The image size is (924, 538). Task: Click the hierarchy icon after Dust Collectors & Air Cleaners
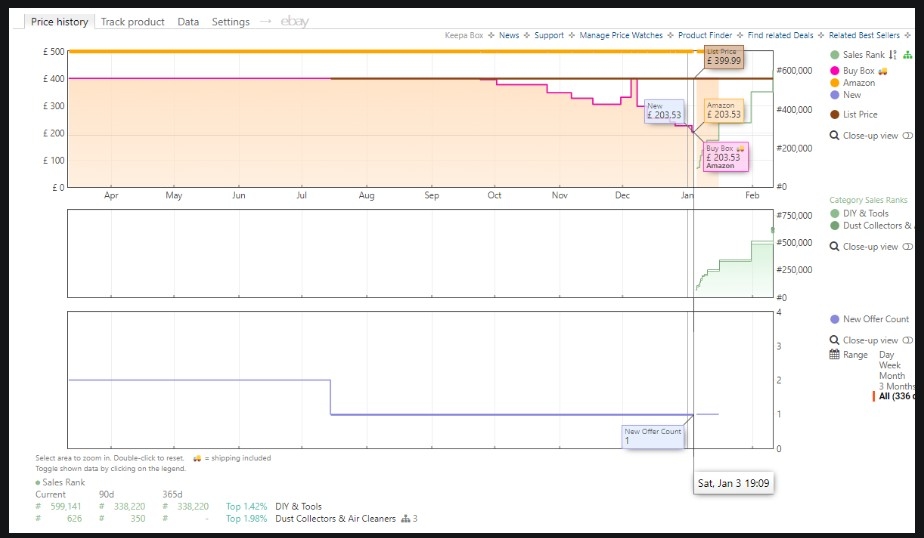point(406,519)
